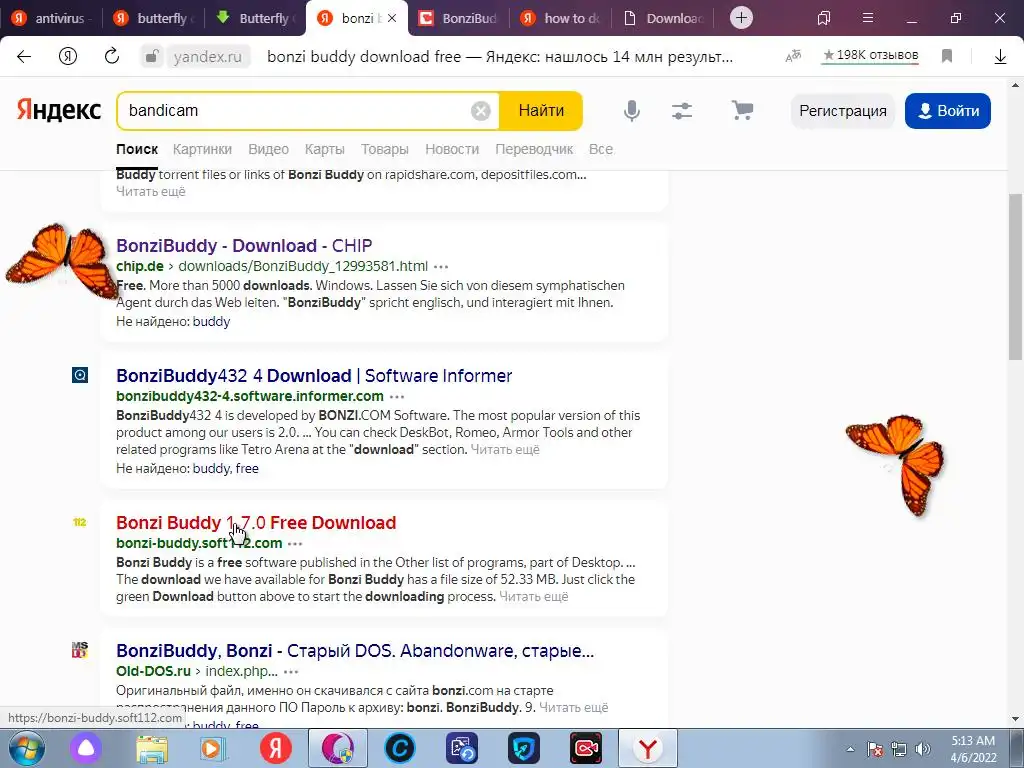Start voice search with the microphone icon

(632, 111)
